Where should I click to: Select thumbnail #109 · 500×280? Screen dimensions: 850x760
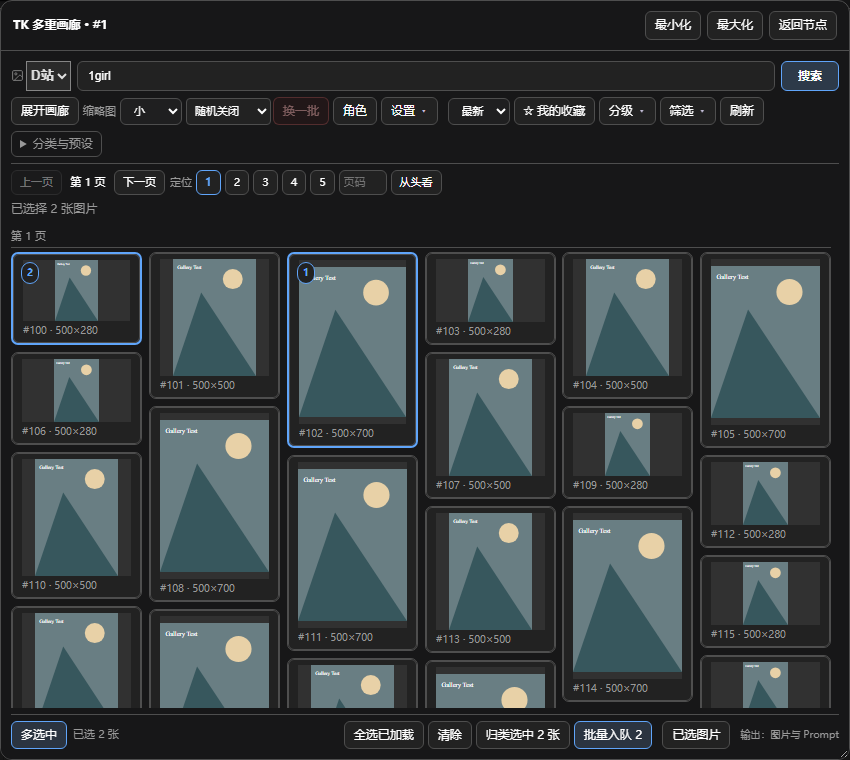(x=627, y=453)
